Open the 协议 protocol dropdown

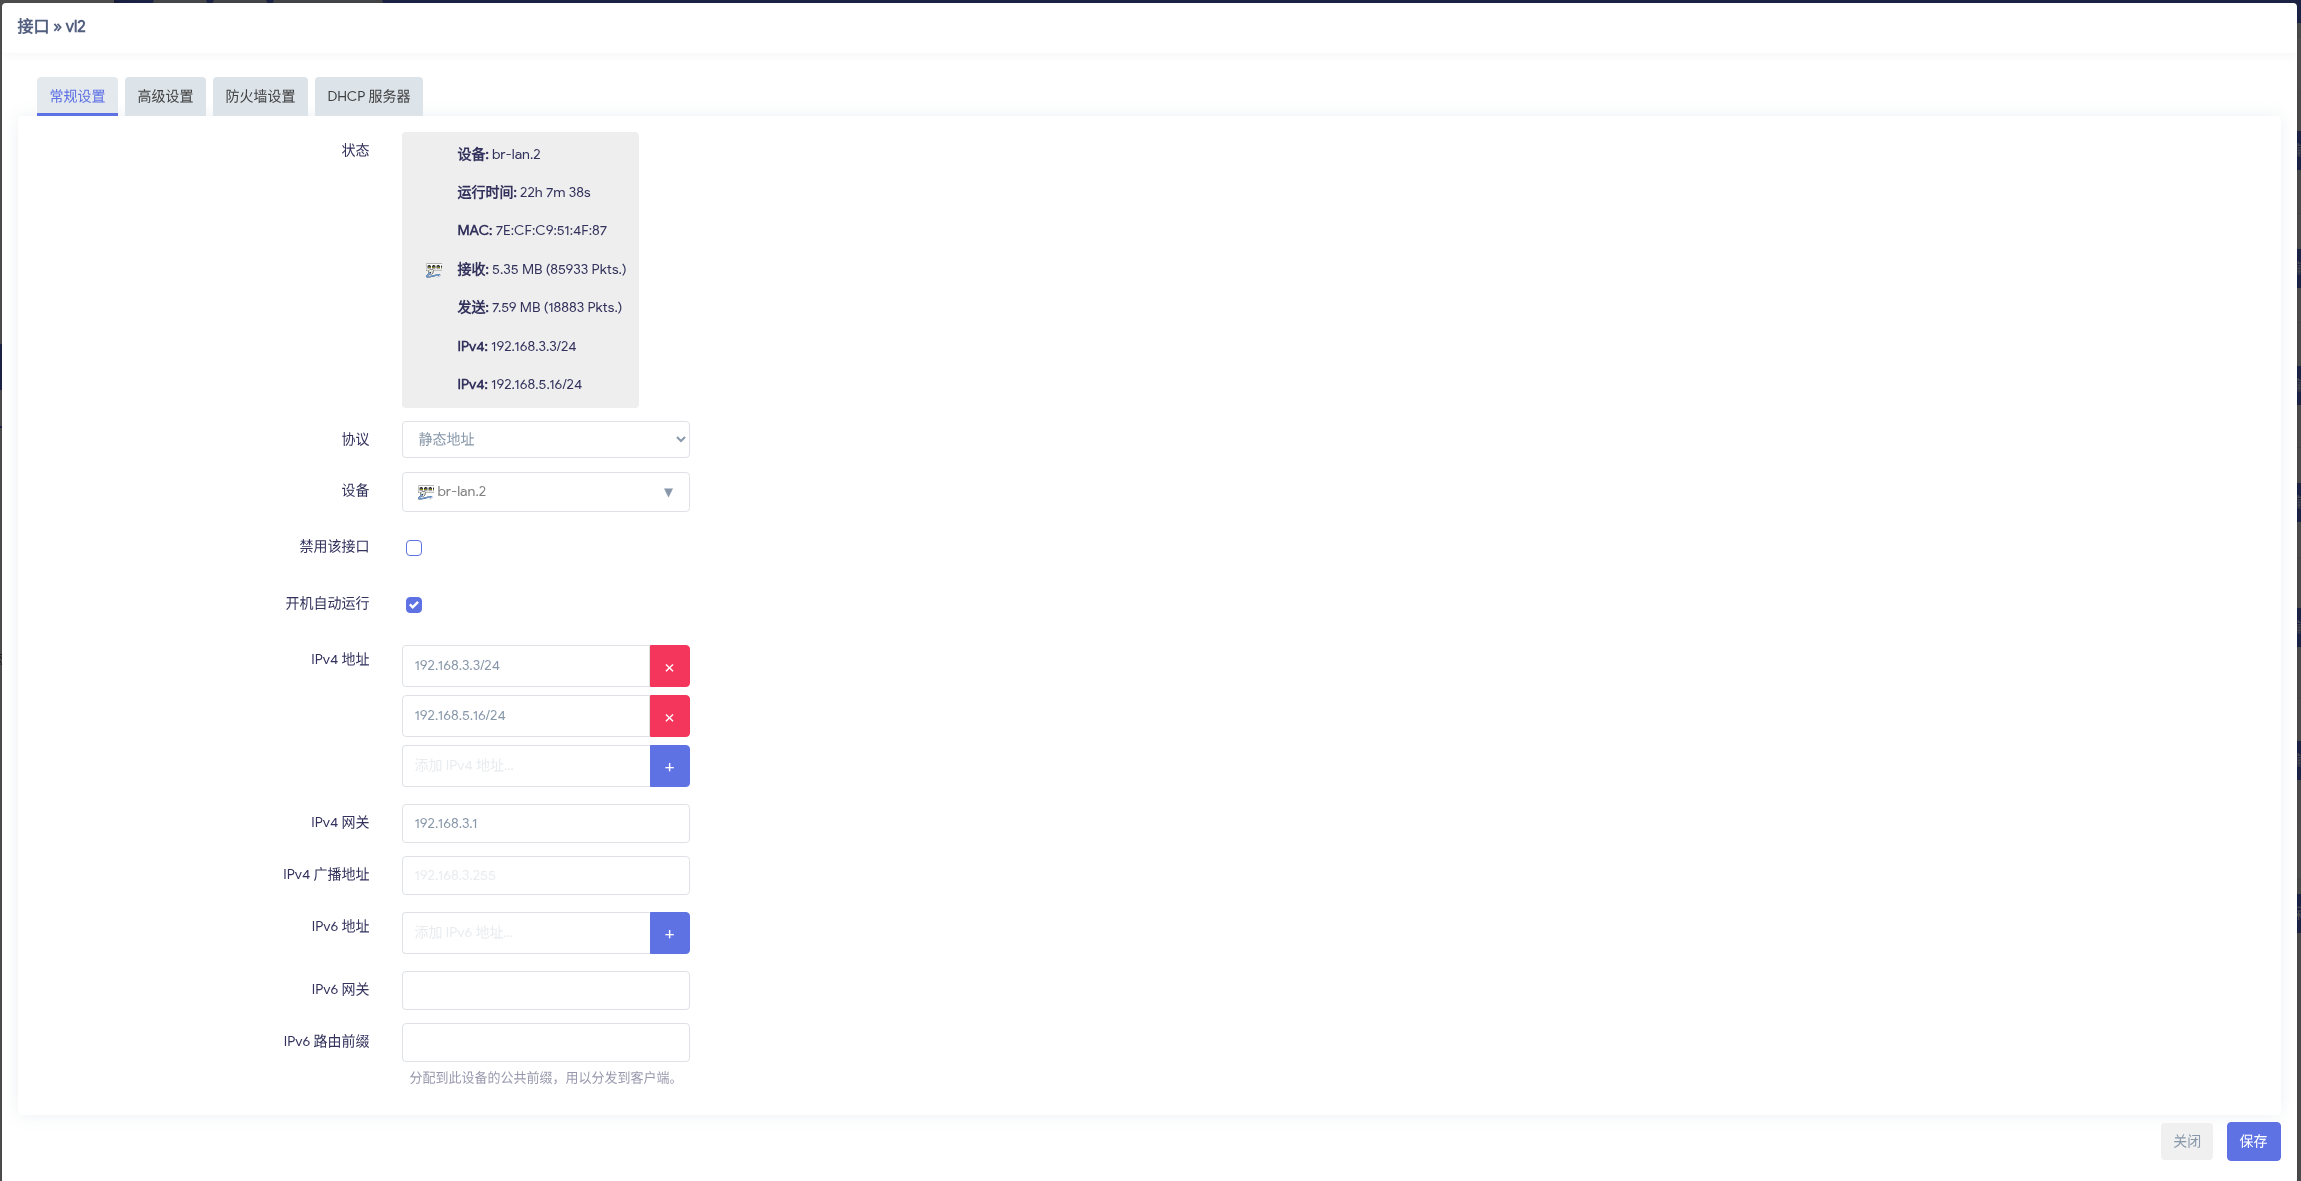(545, 440)
